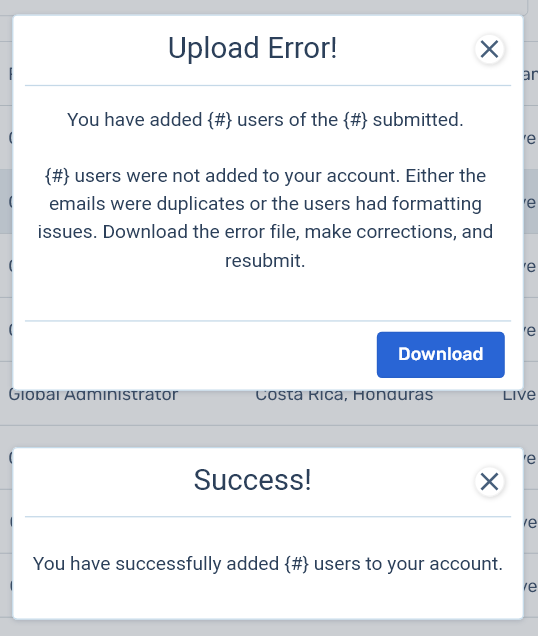
Task: Select the Success! heading
Action: click(252, 480)
